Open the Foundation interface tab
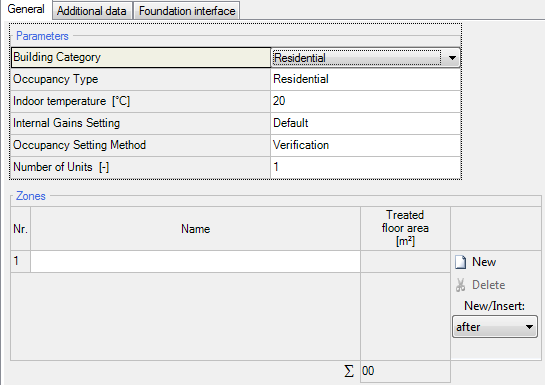This screenshot has height=385, width=545. click(187, 11)
